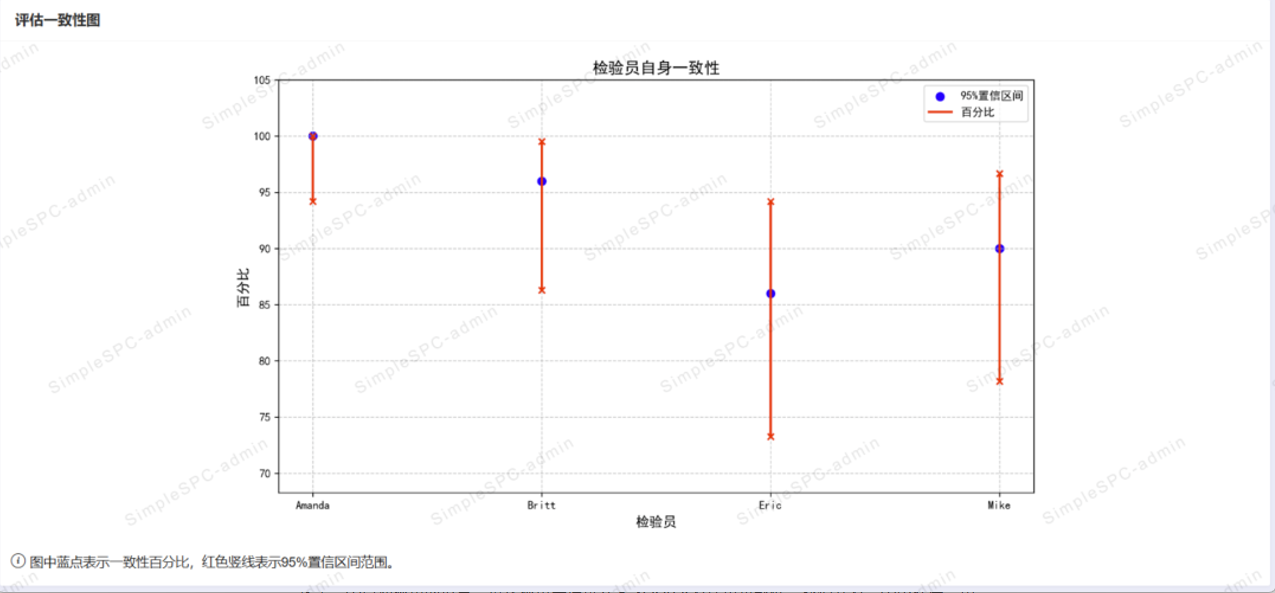Click the Eric label on the x-axis

click(x=770, y=505)
